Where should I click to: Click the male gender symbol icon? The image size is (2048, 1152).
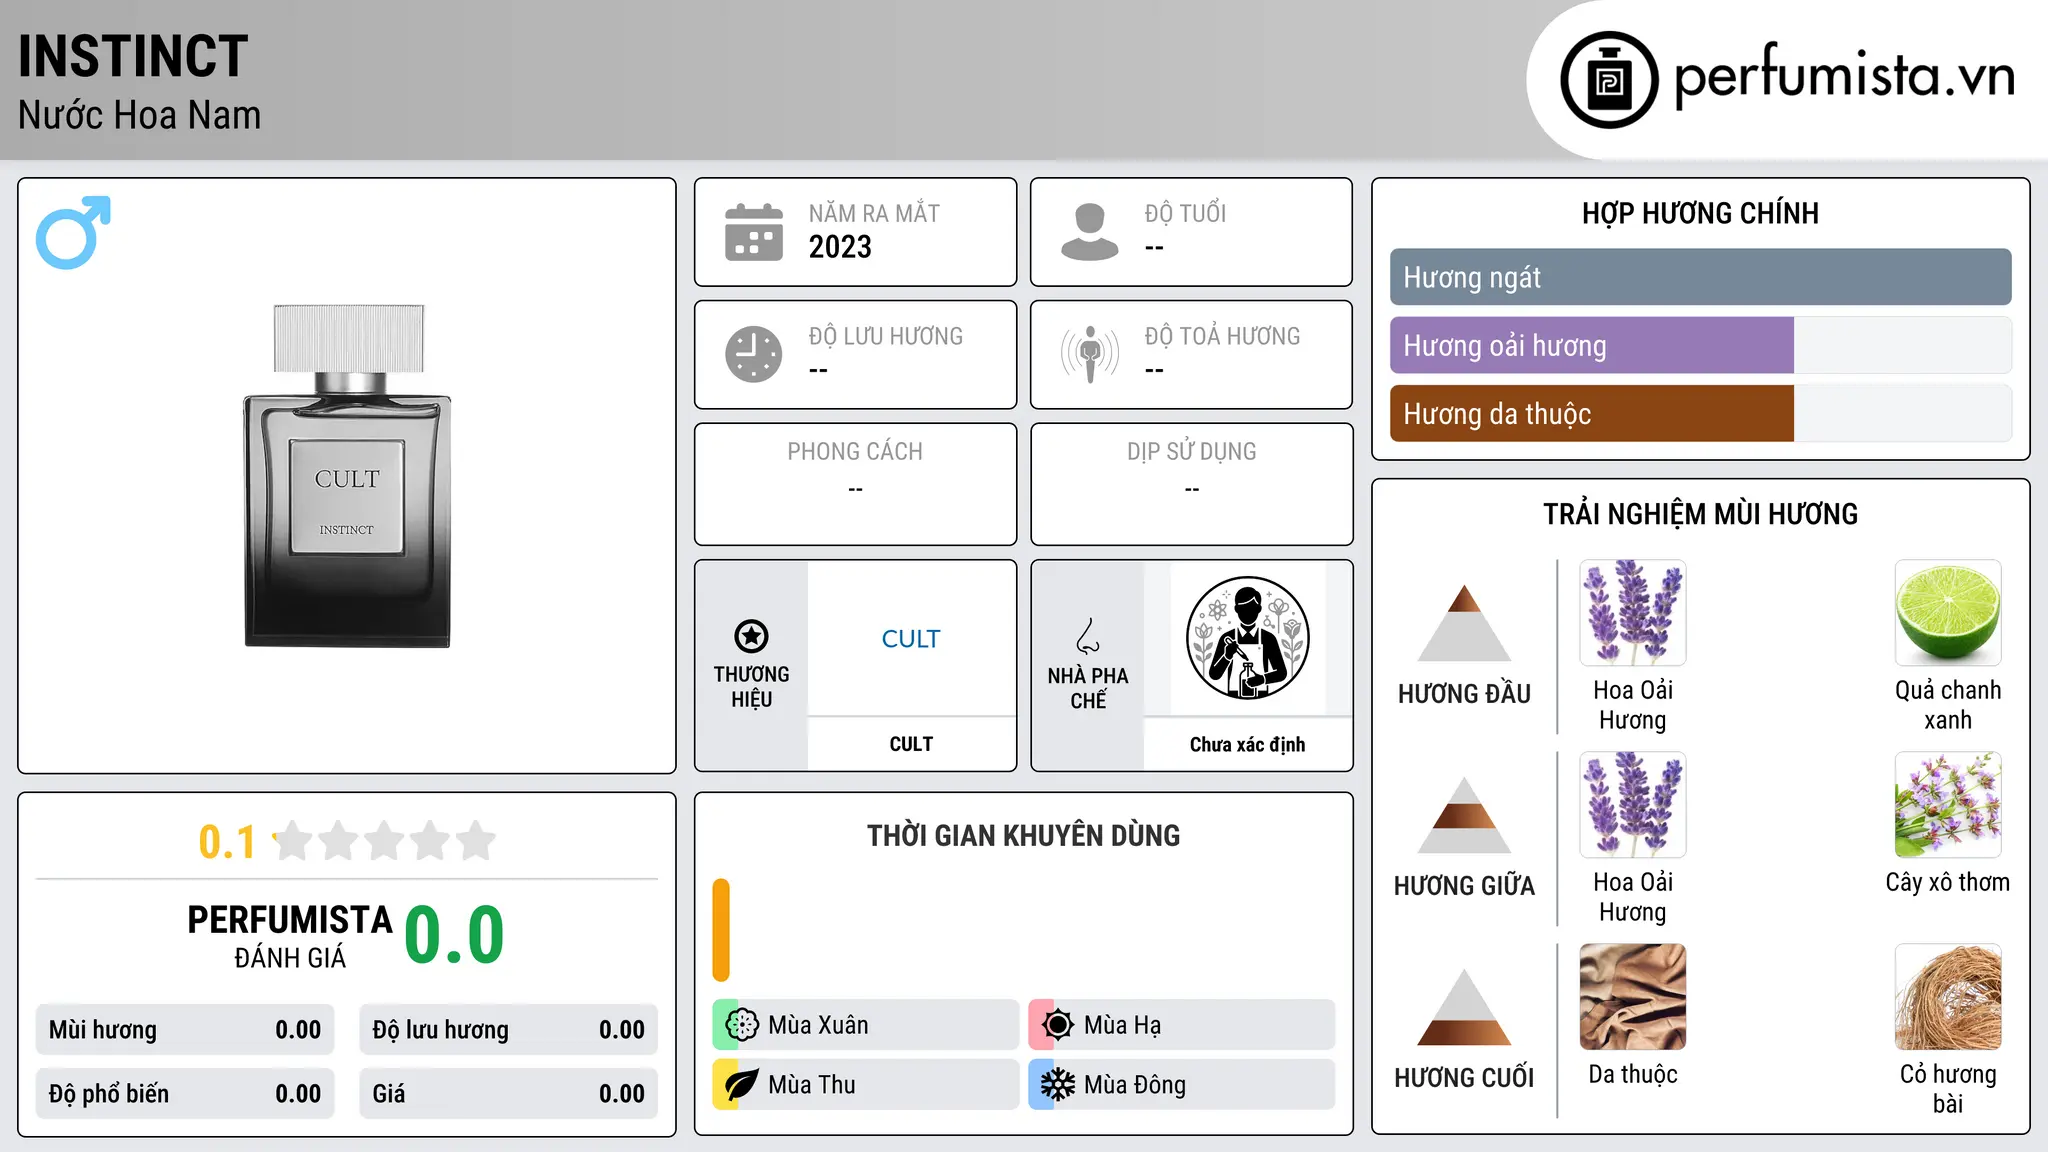click(x=73, y=232)
